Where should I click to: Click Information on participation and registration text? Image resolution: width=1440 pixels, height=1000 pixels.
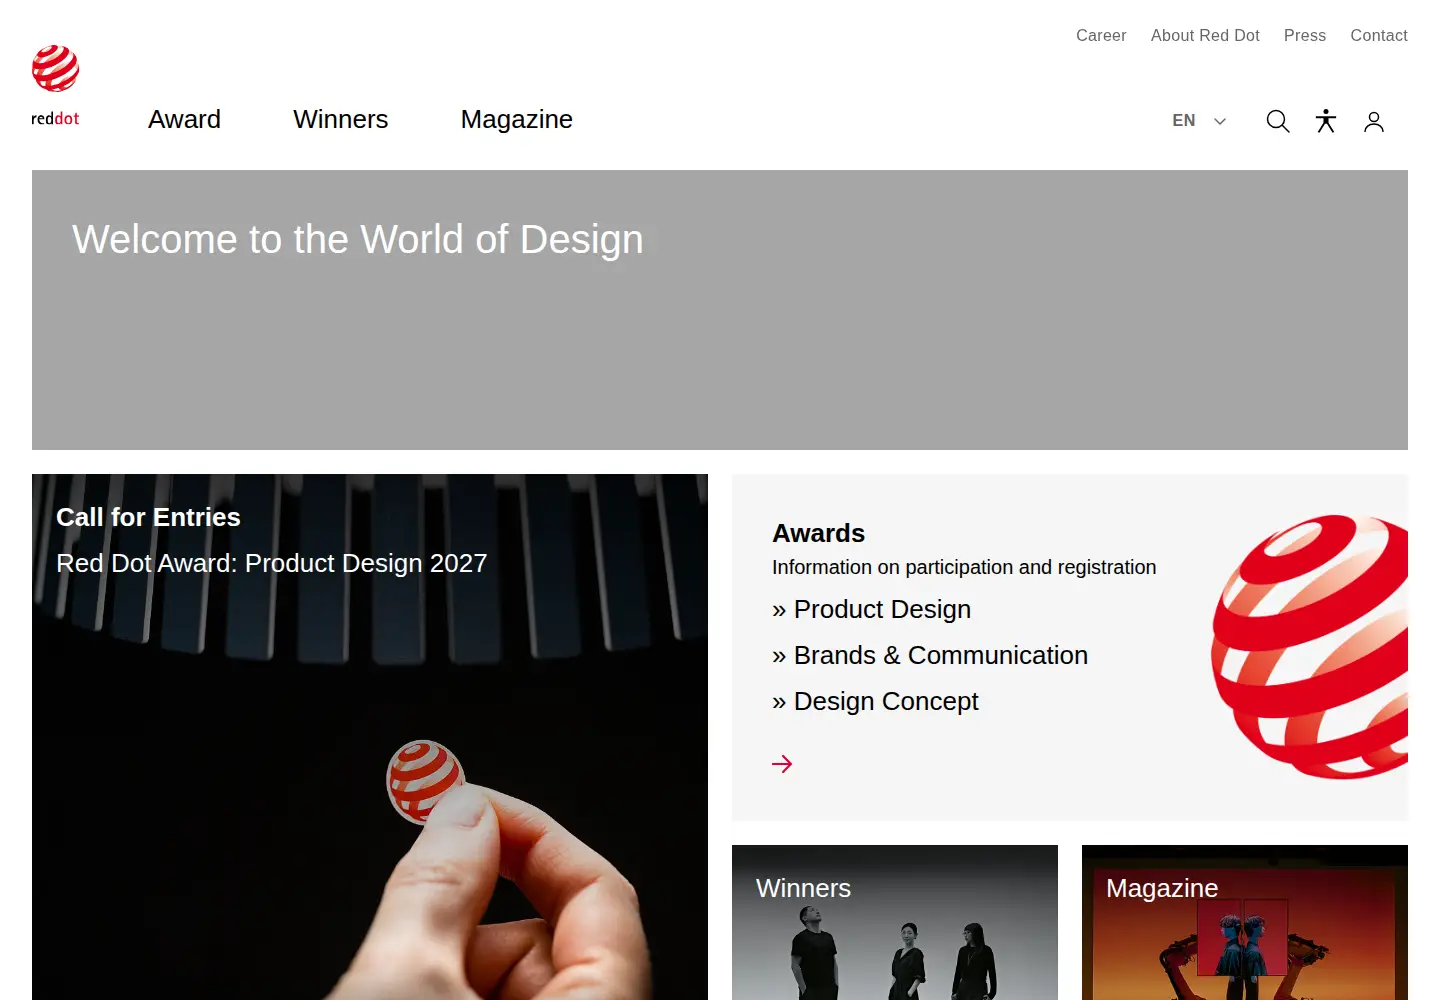pyautogui.click(x=964, y=567)
